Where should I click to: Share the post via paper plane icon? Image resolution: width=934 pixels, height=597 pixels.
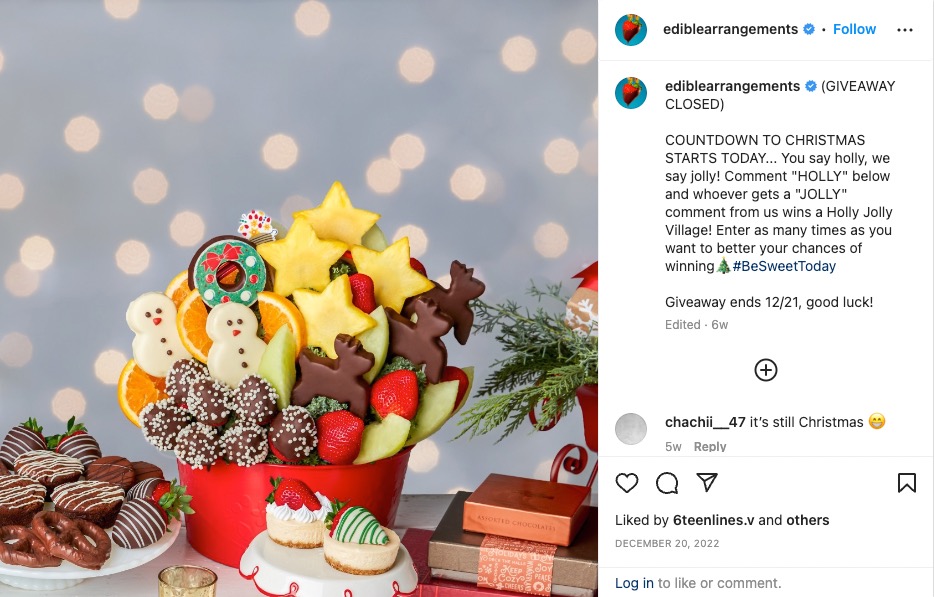point(707,482)
